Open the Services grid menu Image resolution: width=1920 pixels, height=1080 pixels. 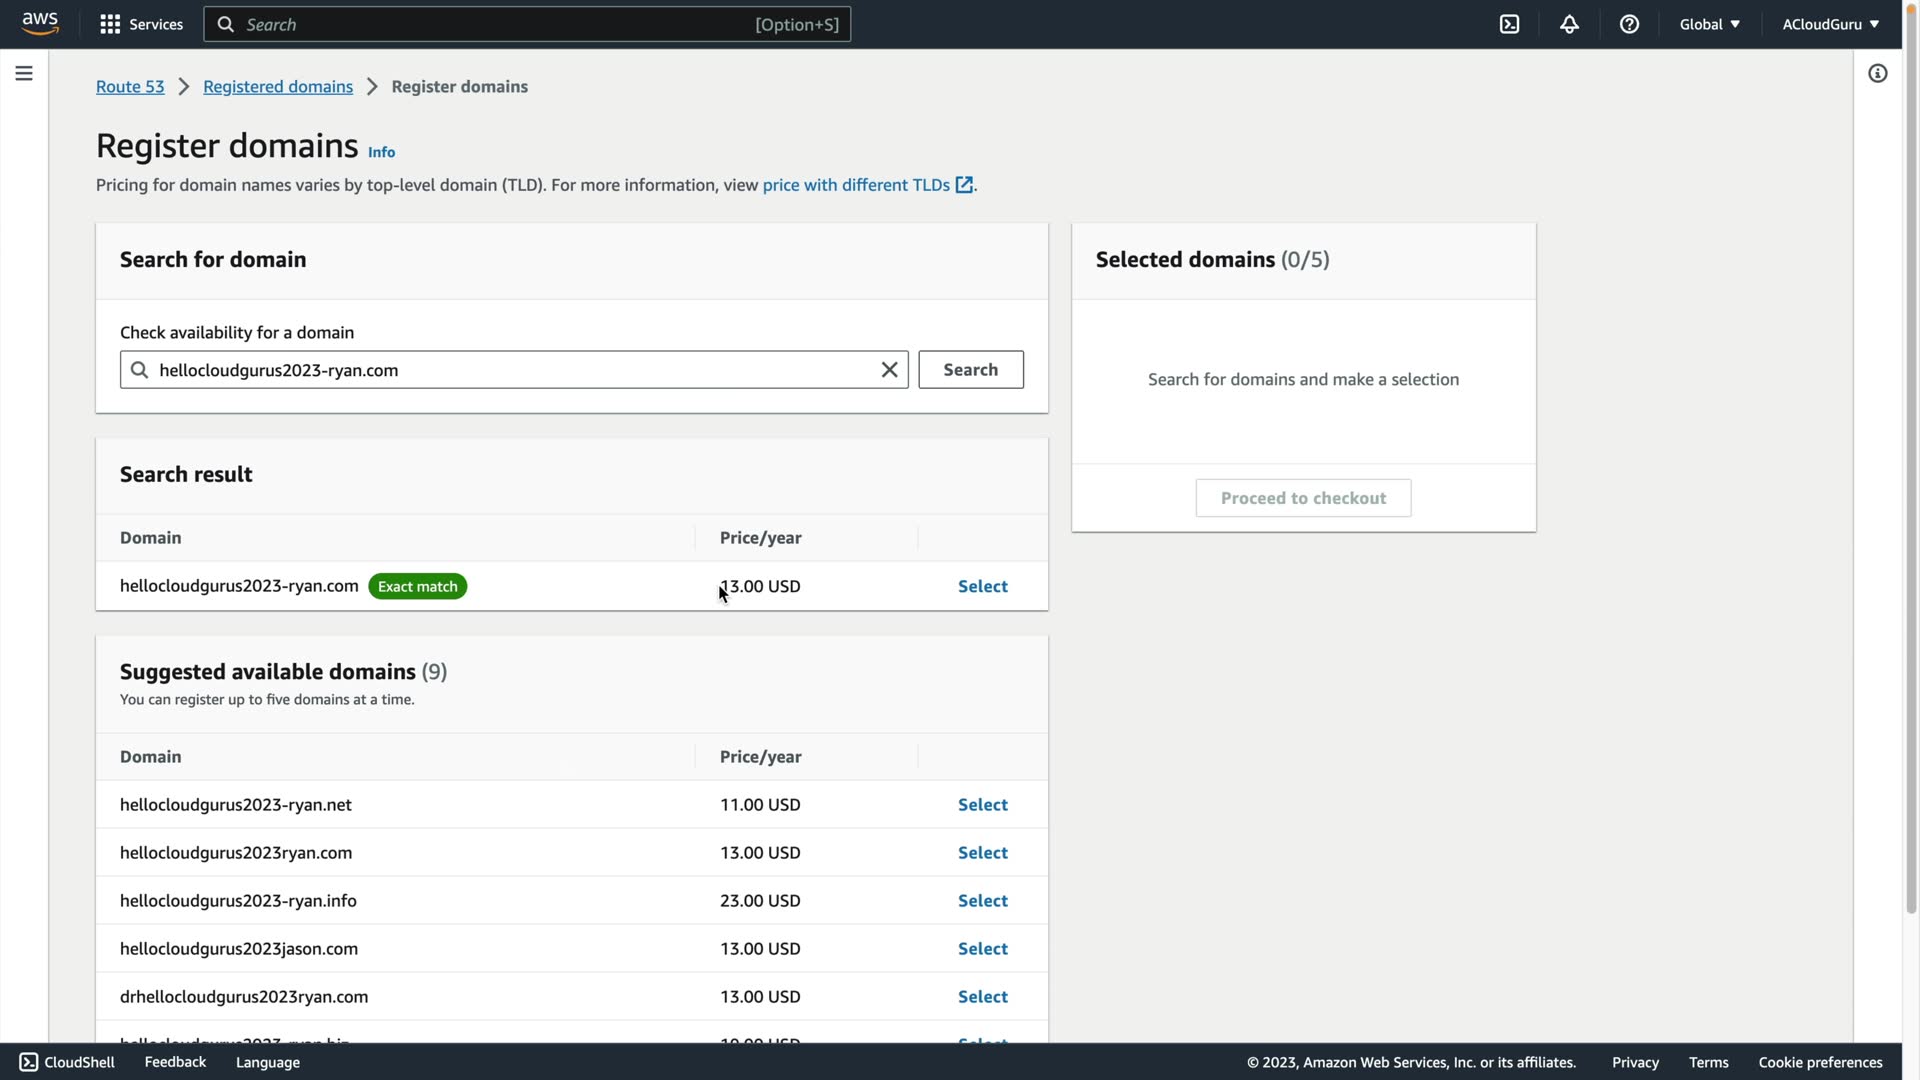[x=141, y=24]
